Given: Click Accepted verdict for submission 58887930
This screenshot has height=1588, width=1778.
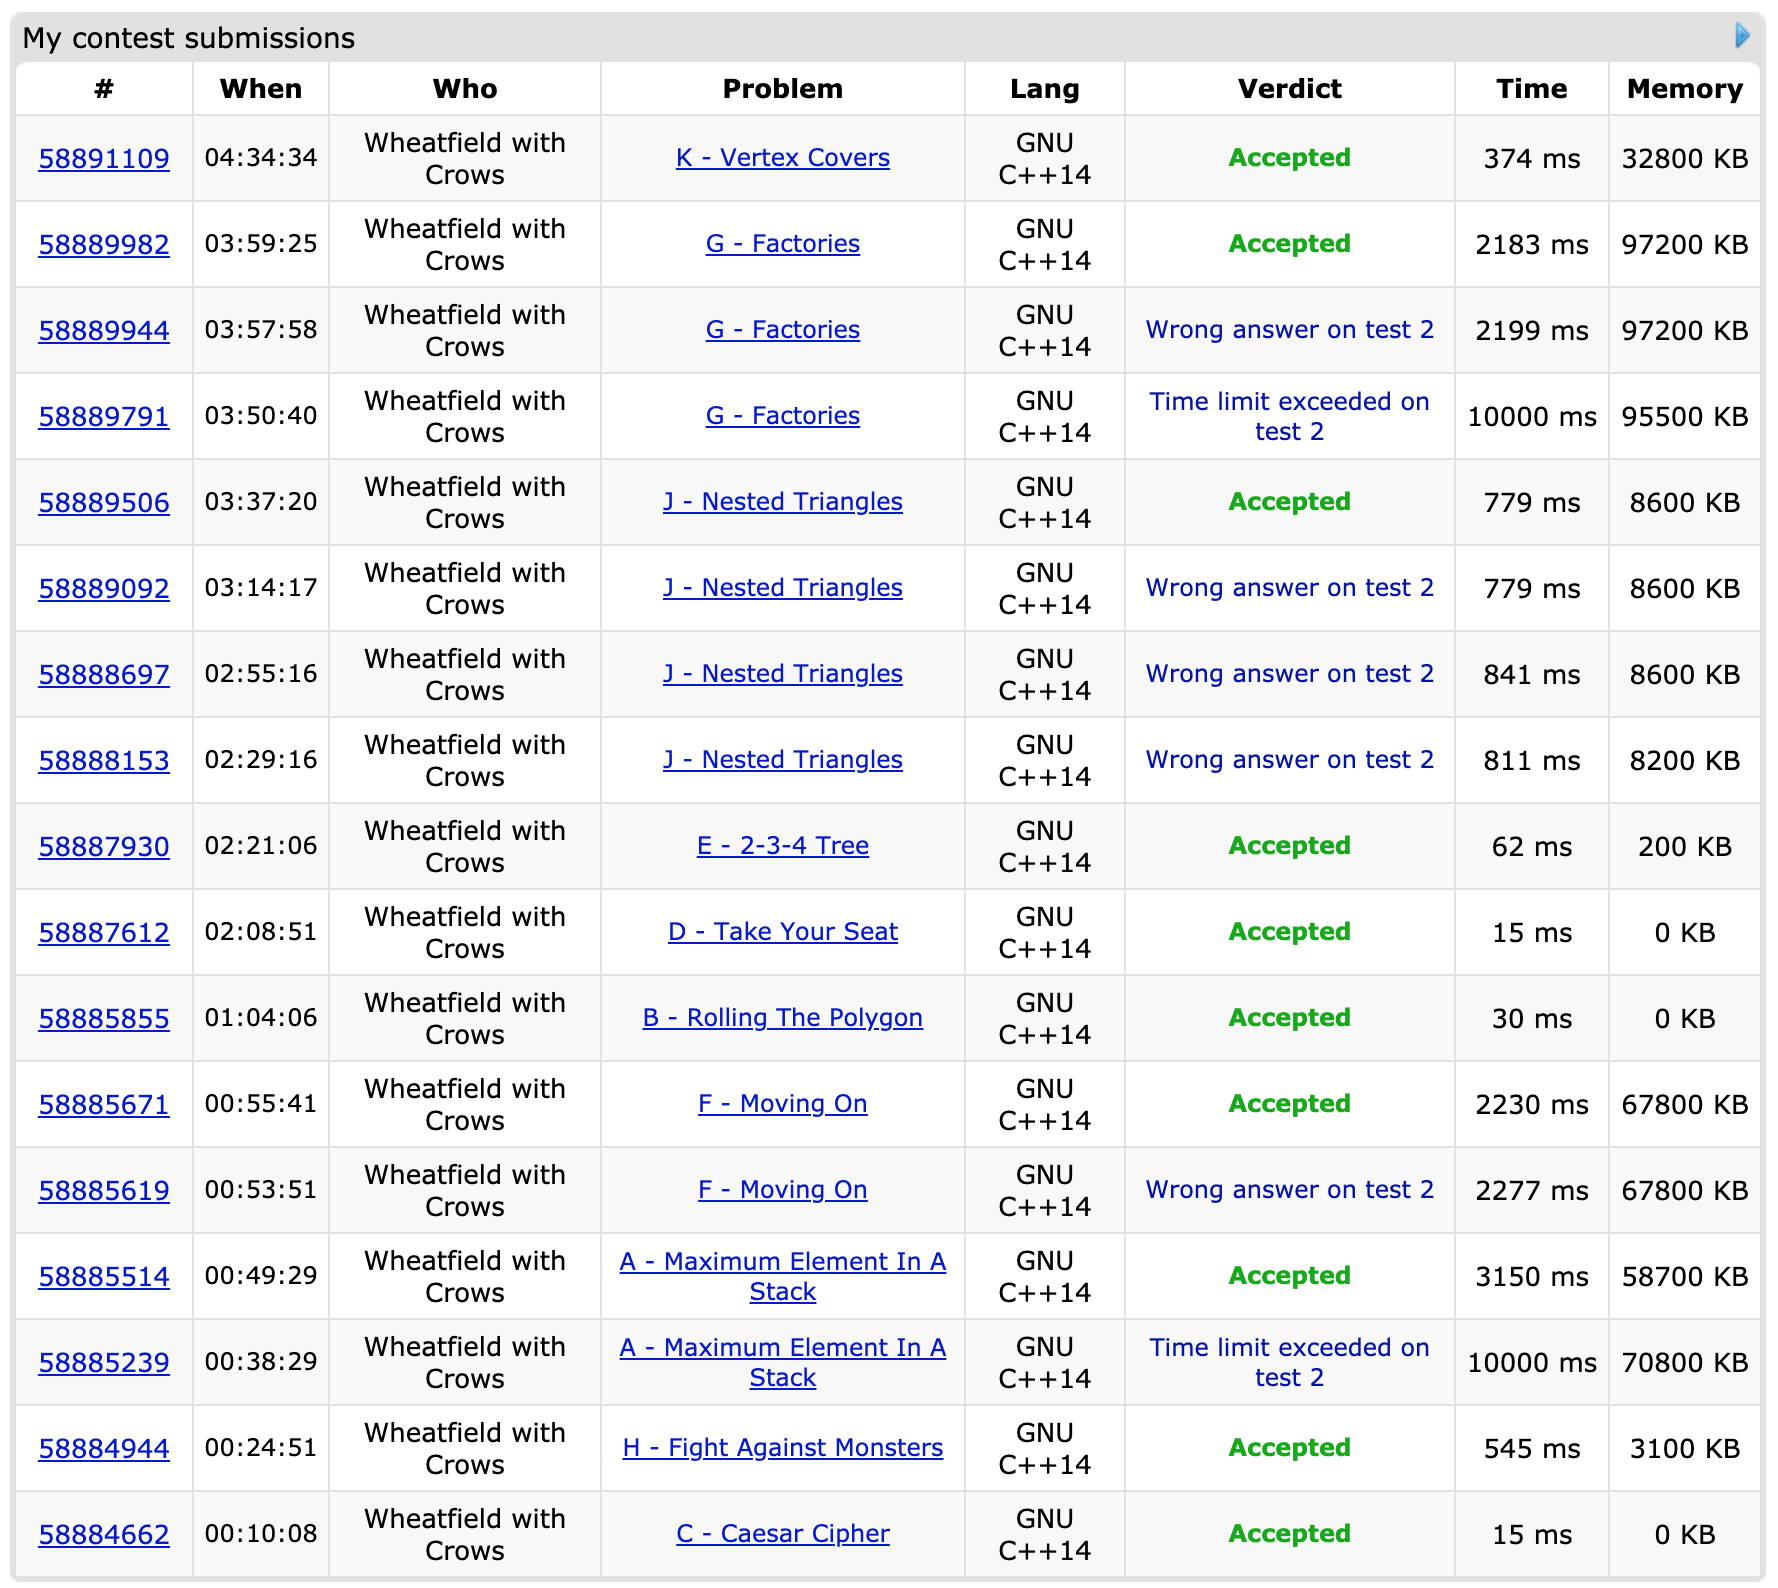Looking at the screenshot, I should point(1288,846).
